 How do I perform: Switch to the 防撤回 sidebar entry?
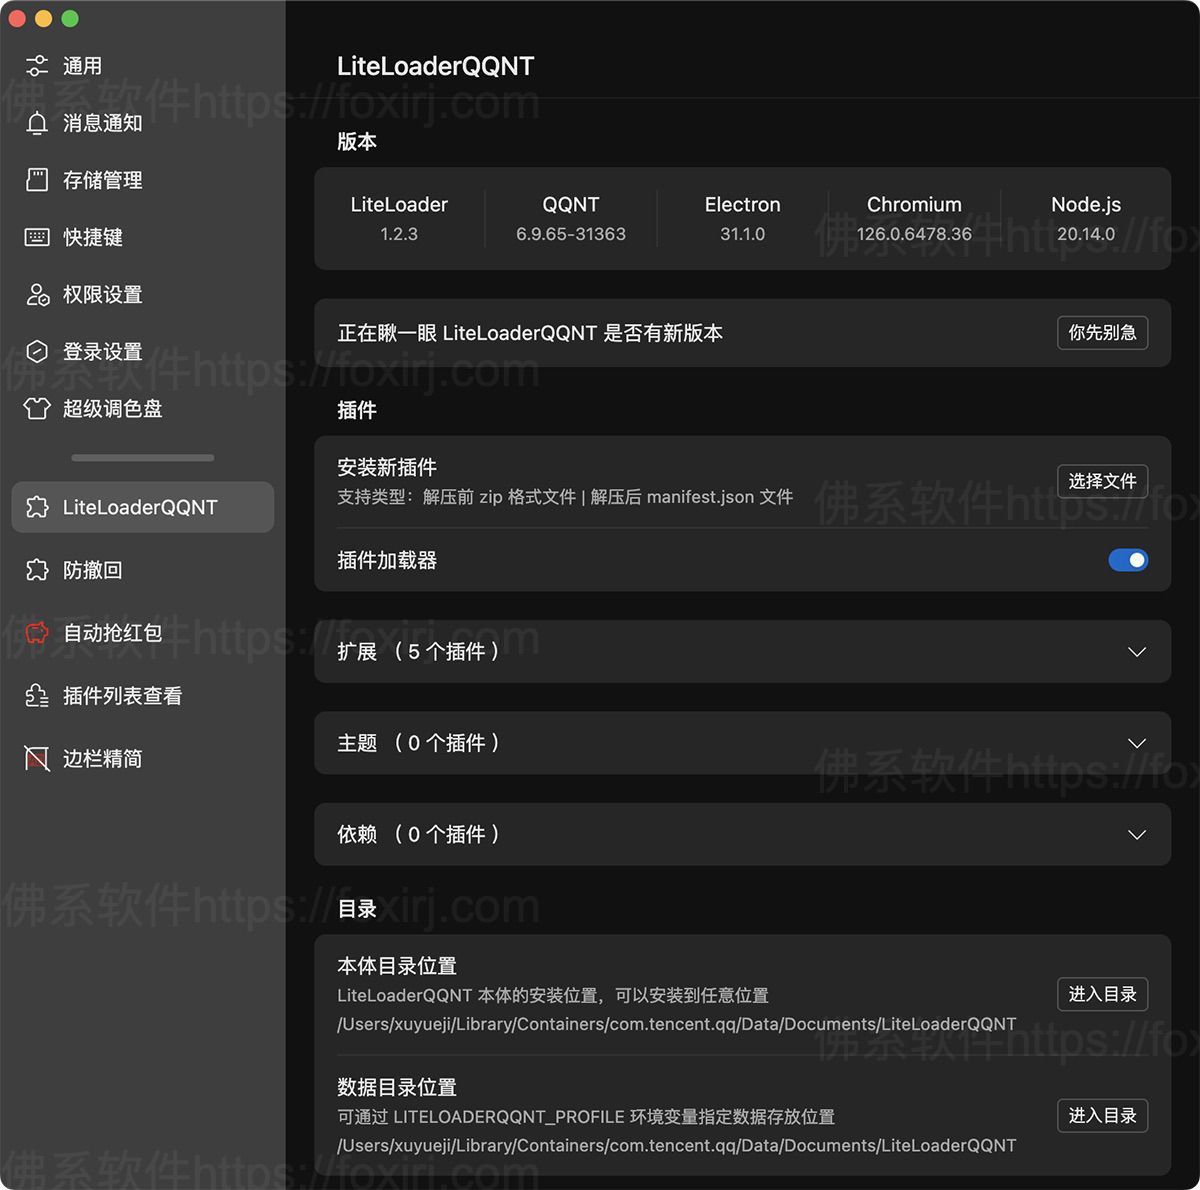(93, 570)
